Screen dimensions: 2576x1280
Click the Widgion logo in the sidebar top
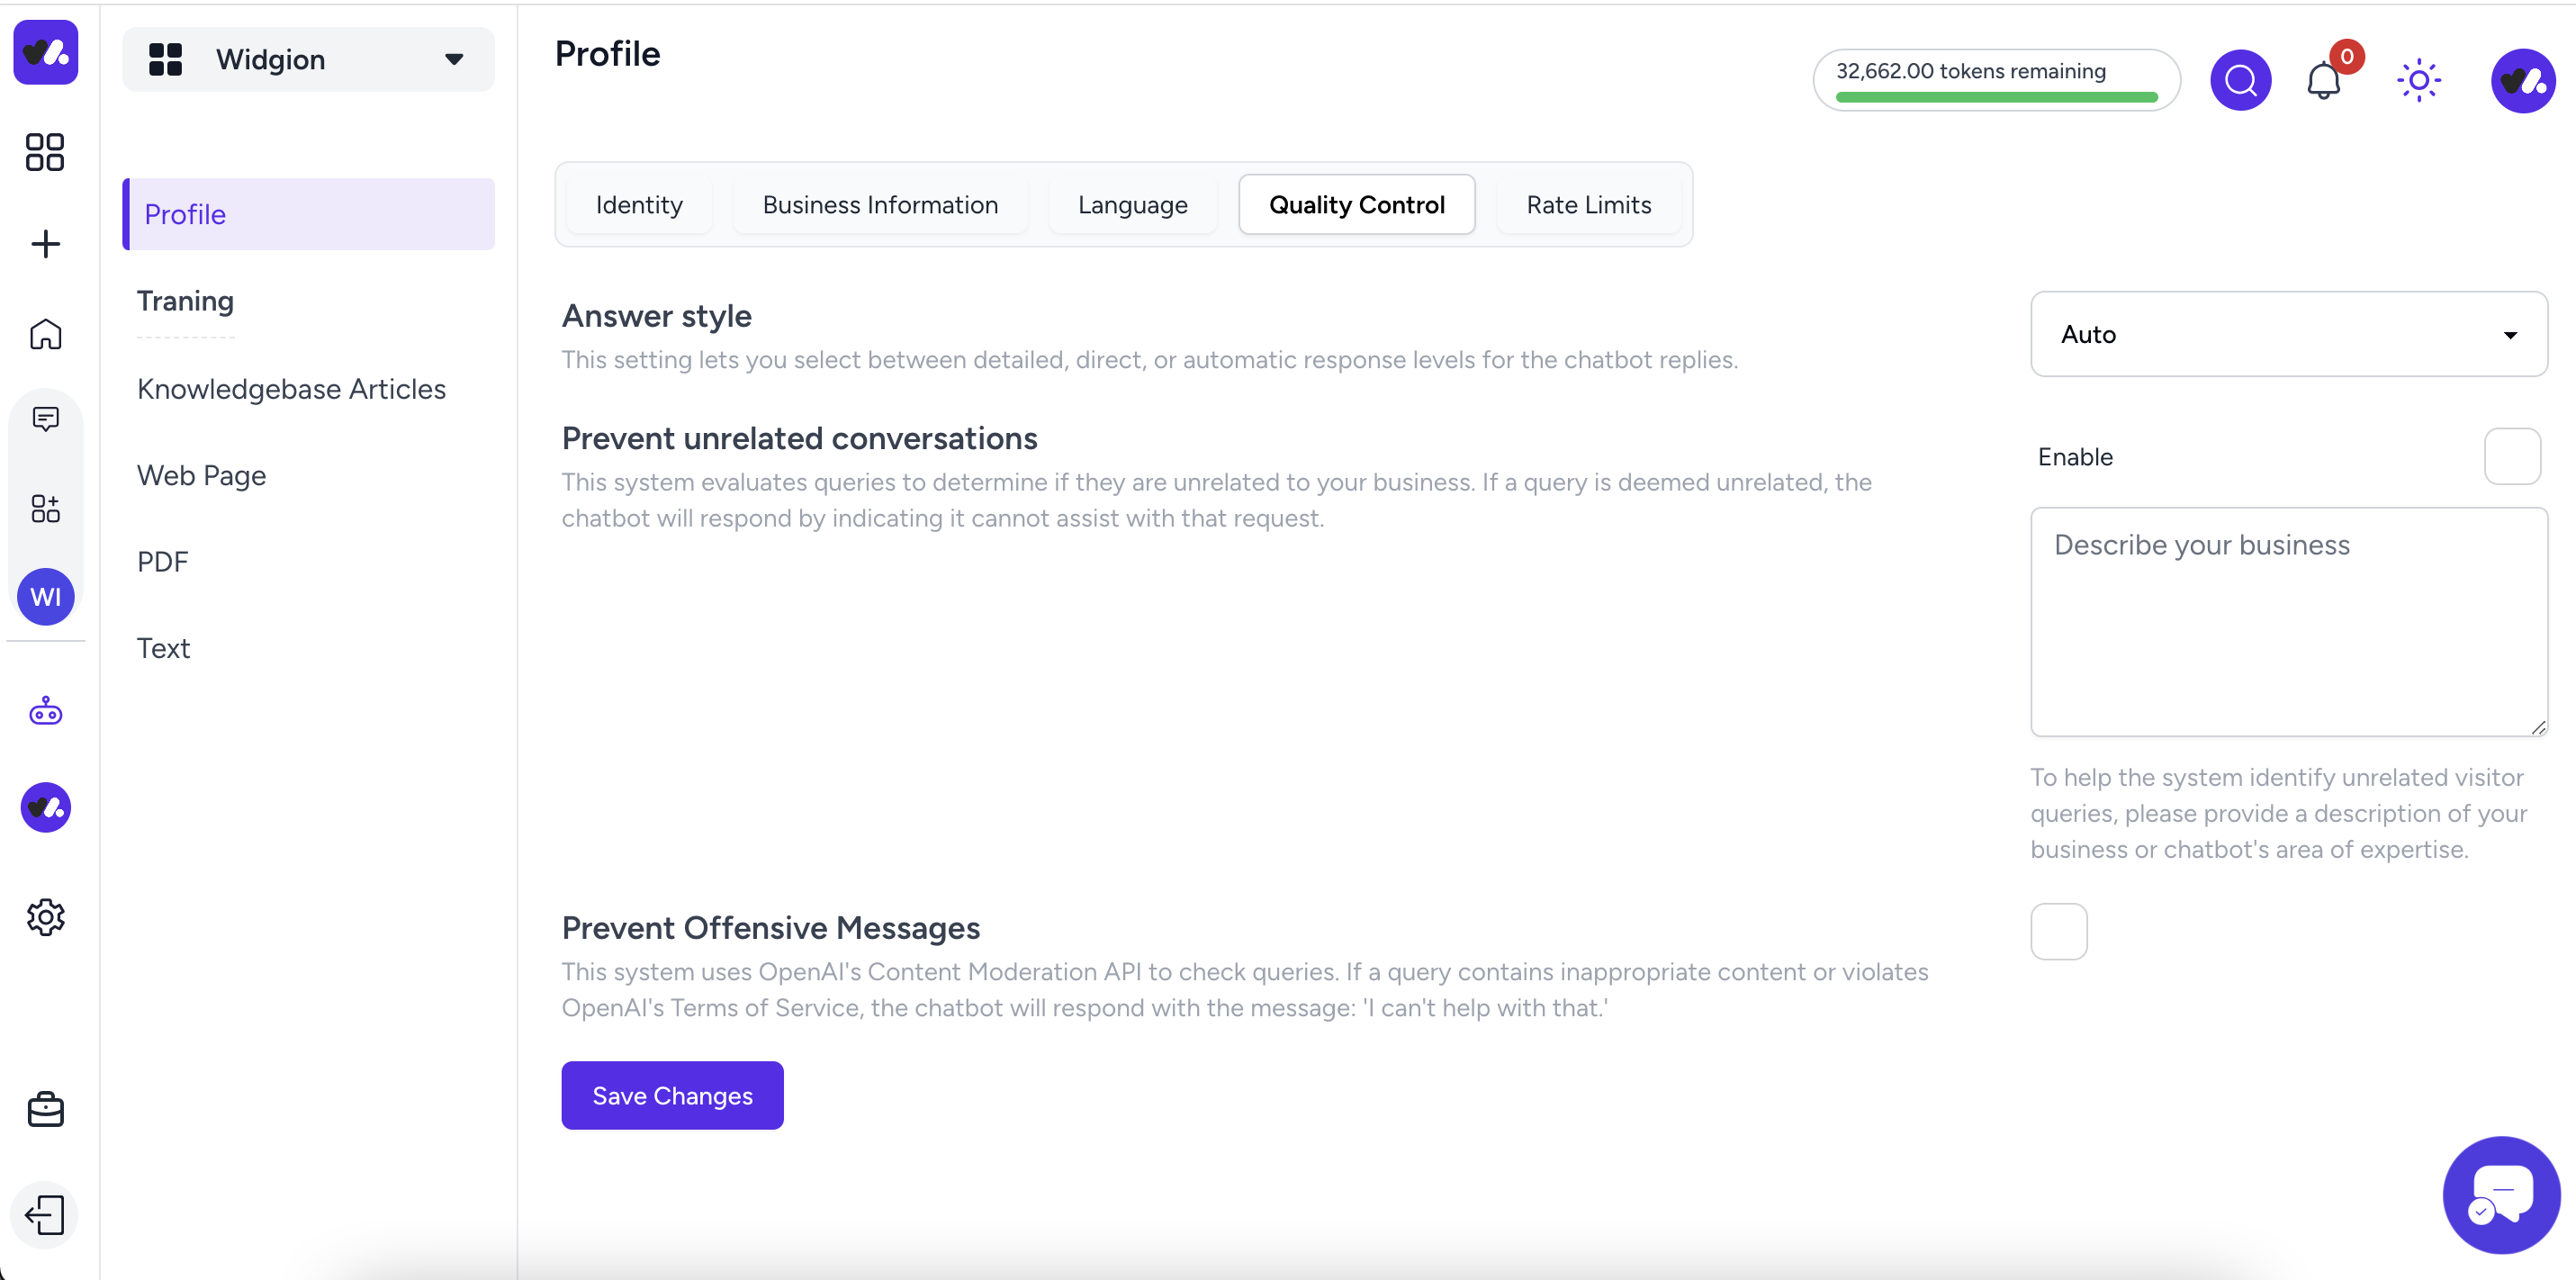point(45,52)
